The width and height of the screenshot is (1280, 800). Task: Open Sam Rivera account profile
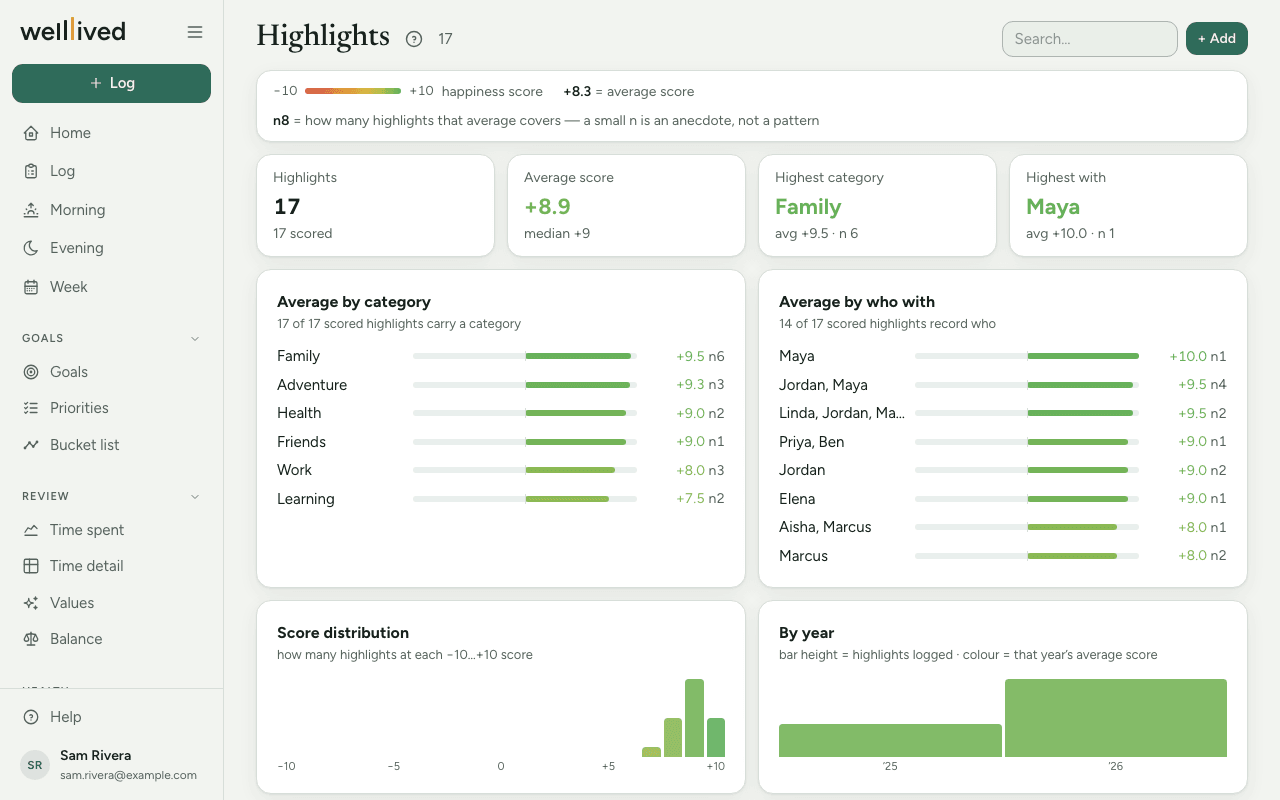tap(111, 765)
